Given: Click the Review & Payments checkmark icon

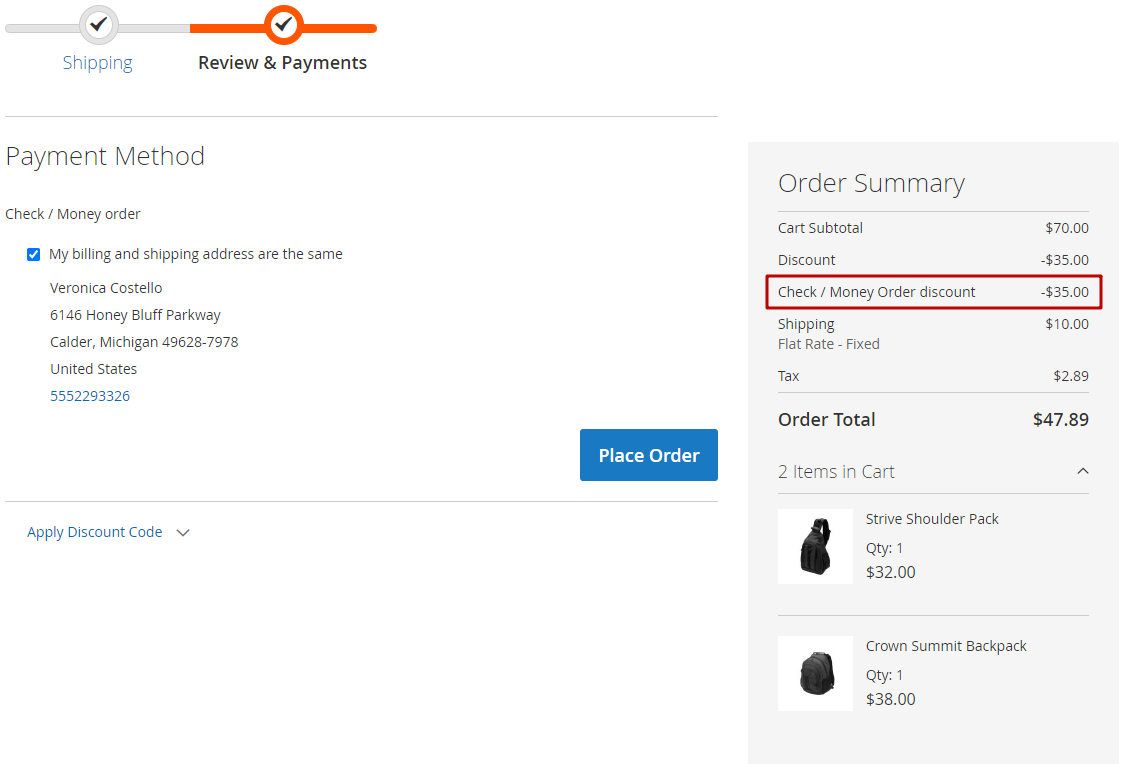Looking at the screenshot, I should (x=284, y=24).
